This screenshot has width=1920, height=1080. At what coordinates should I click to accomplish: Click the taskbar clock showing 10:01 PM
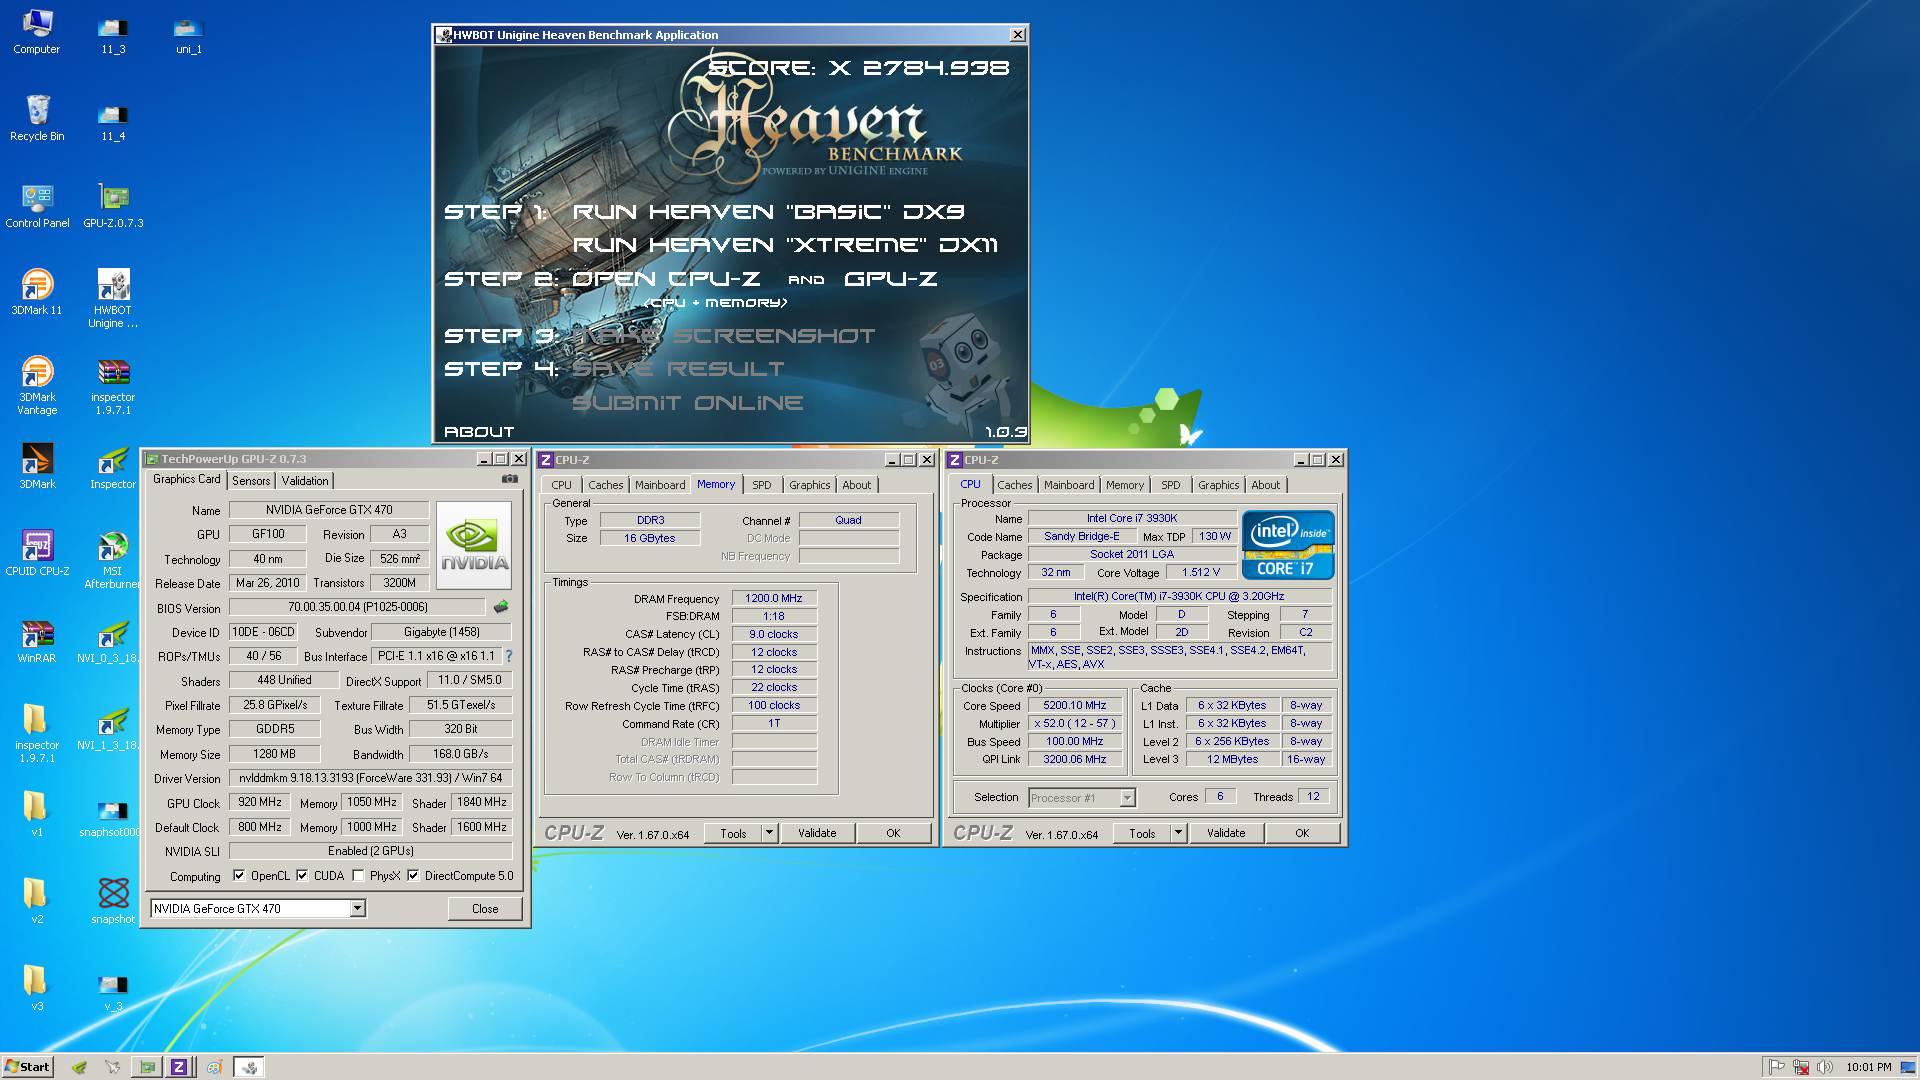pos(1869,1067)
